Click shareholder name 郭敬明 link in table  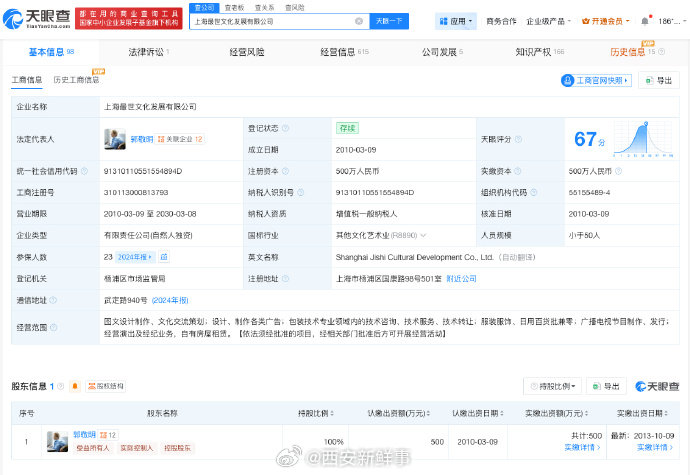tap(84, 434)
